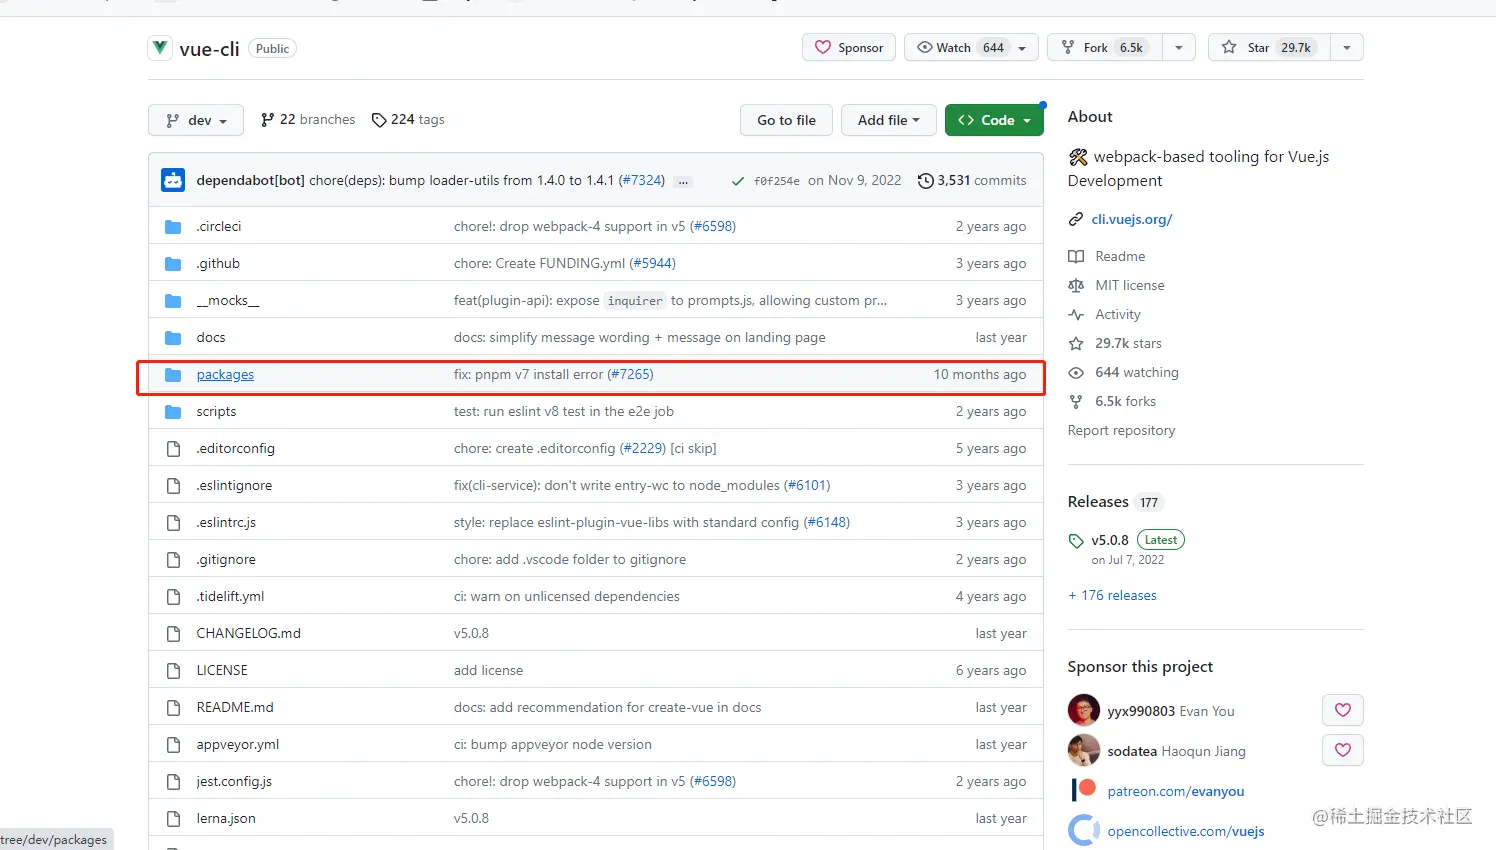This screenshot has width=1496, height=850.
Task: Click the README.md file icon
Action: tap(173, 708)
